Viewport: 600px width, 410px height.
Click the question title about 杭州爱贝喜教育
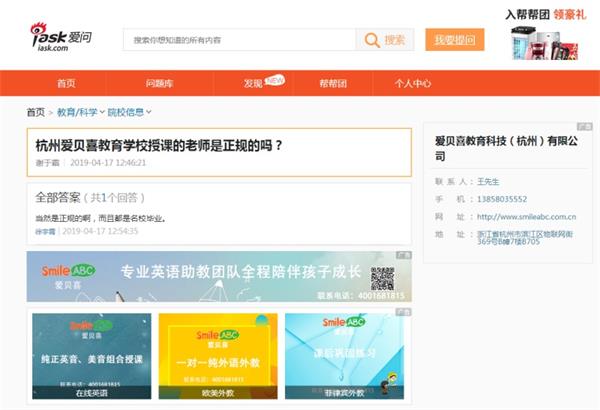click(159, 145)
